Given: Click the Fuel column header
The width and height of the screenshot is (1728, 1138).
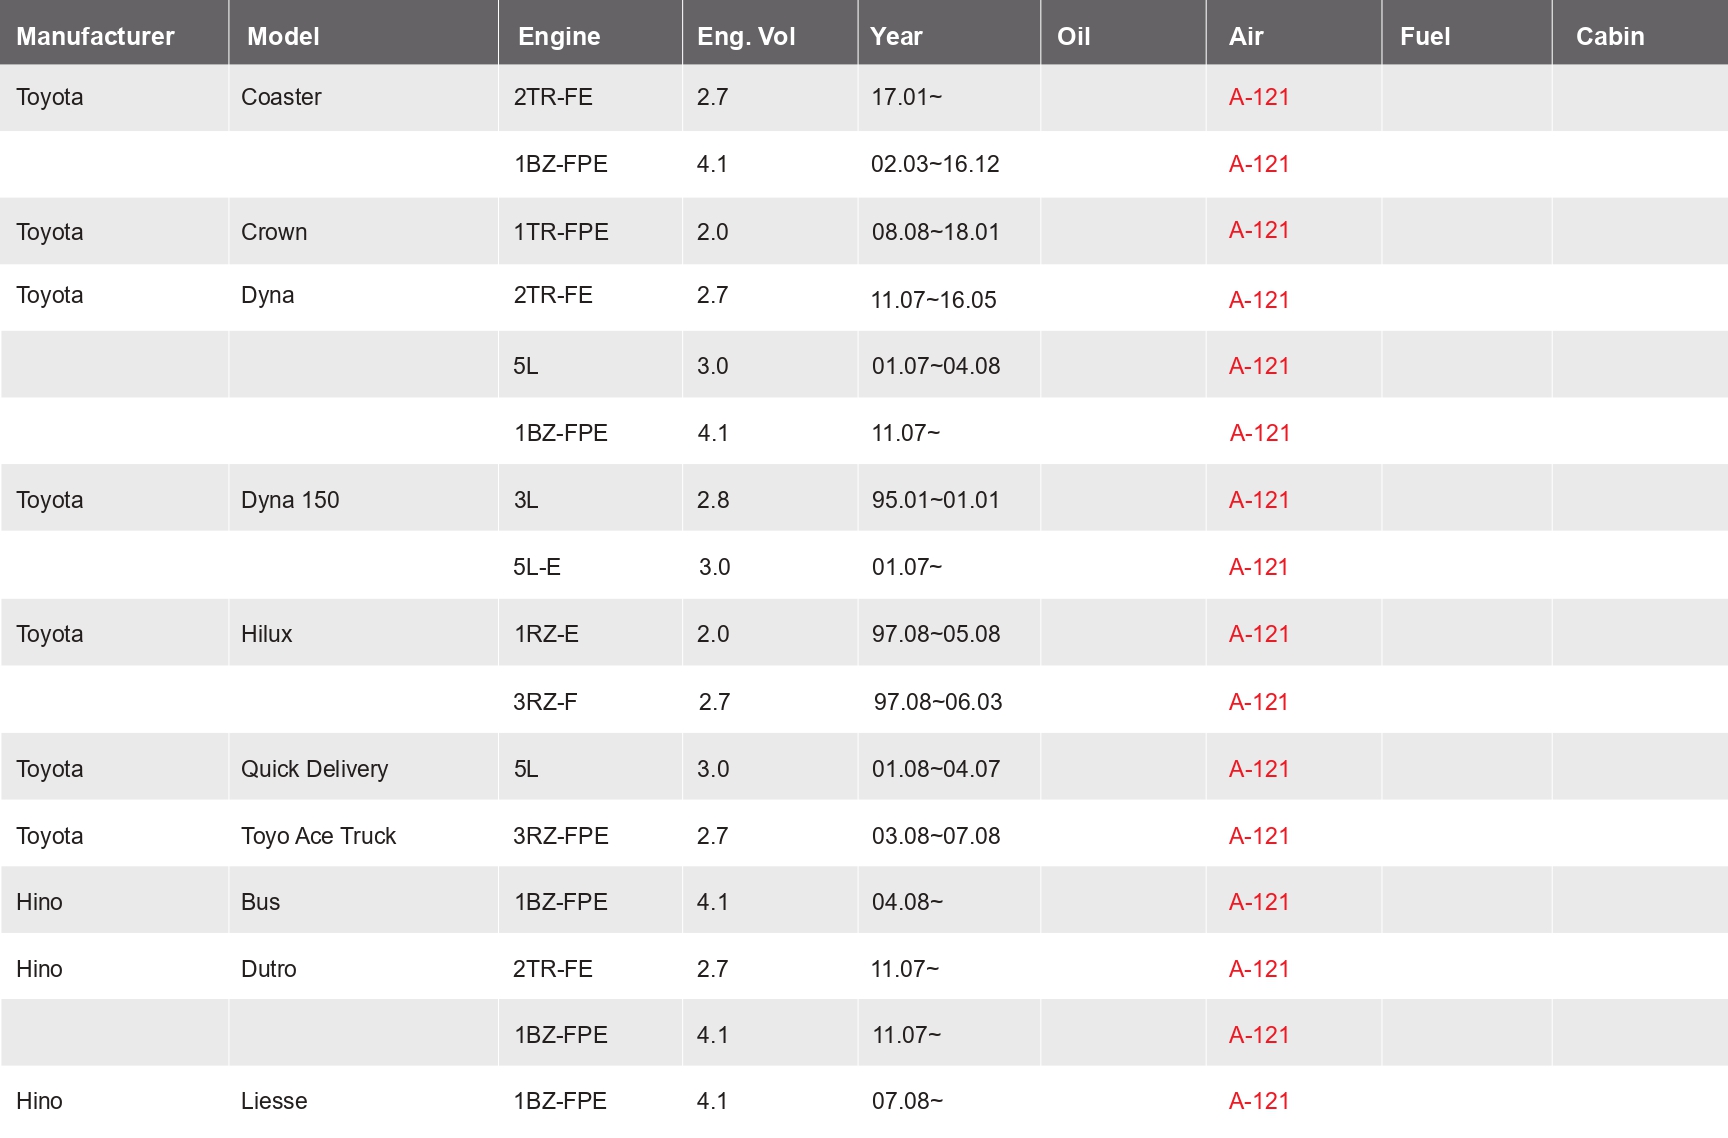Looking at the screenshot, I should click(x=1424, y=36).
